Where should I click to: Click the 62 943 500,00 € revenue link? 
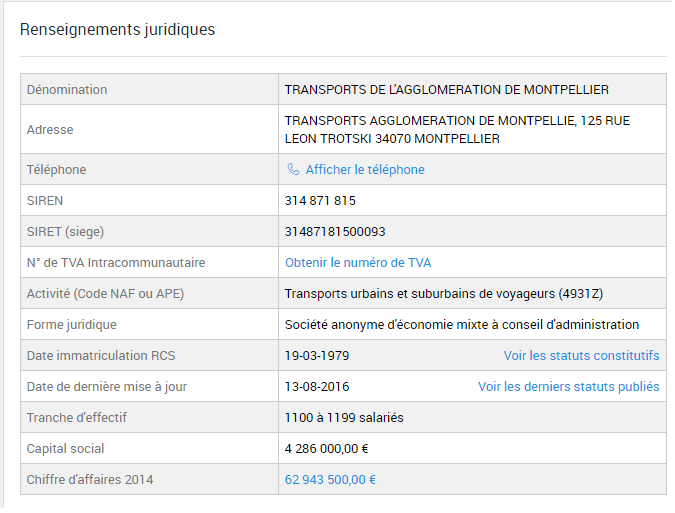330,480
